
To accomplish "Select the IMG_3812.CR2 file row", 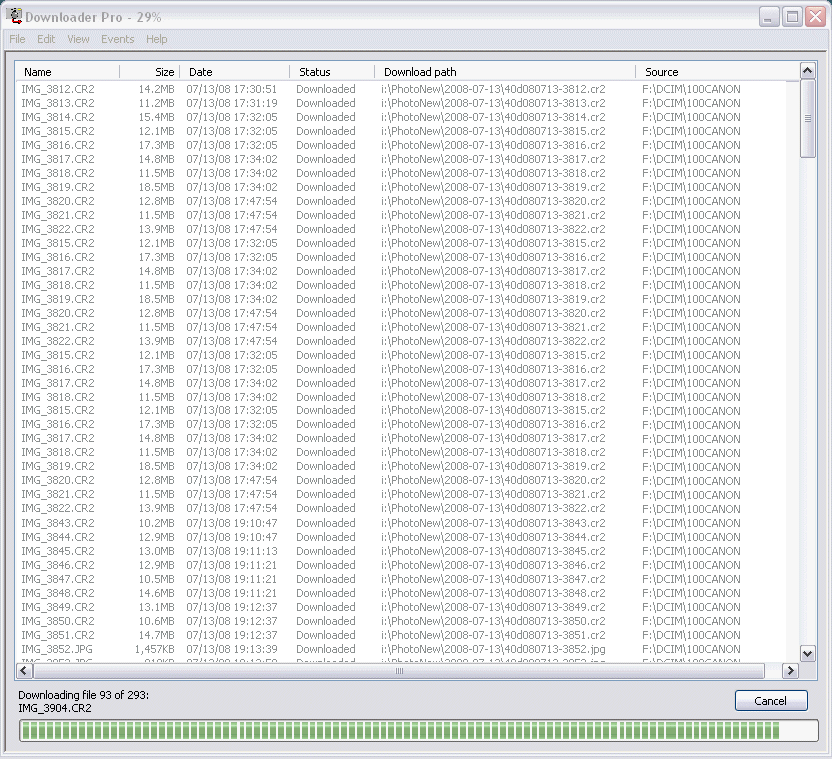I will click(x=58, y=89).
